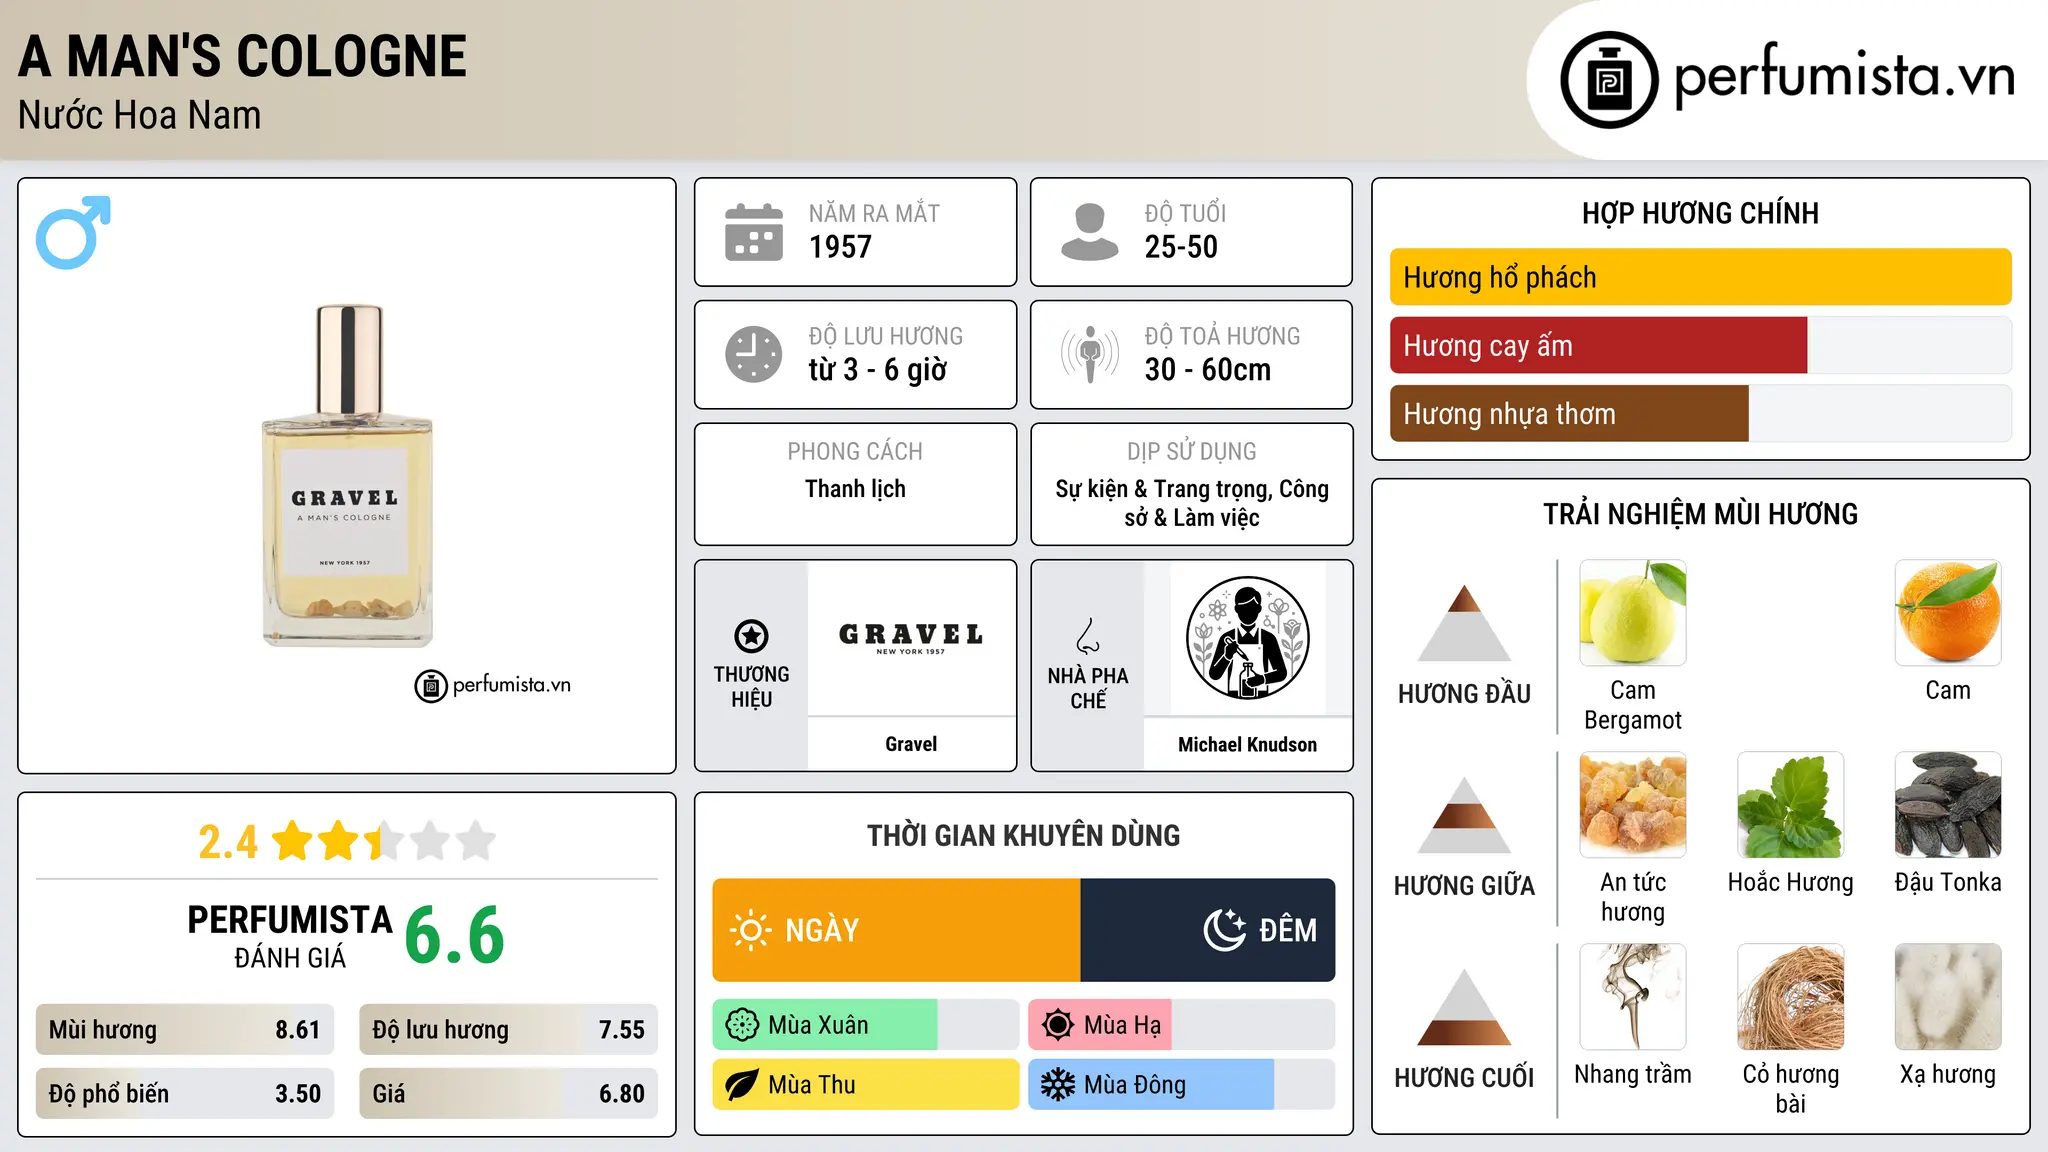Click the Mùa Thu season bar
The width and height of the screenshot is (2048, 1152).
click(865, 1085)
